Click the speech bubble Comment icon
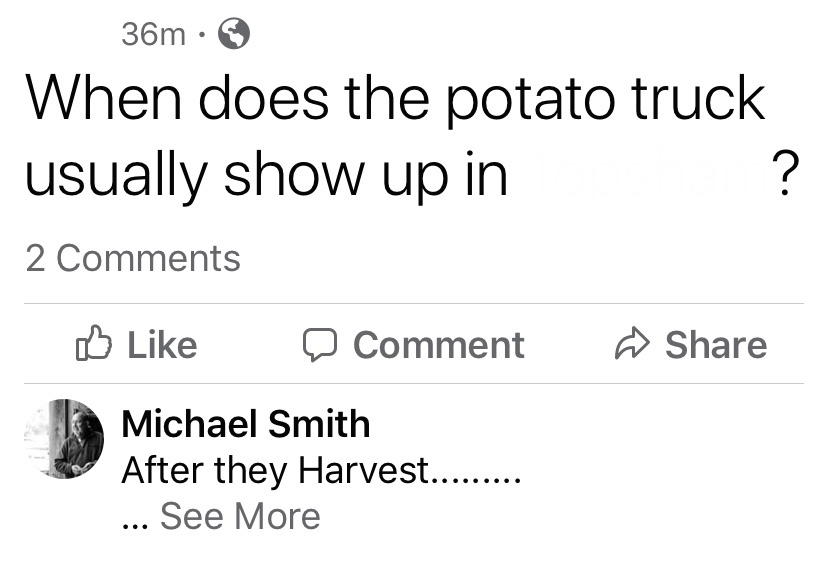Image resolution: width=828 pixels, height=568 pixels. click(319, 345)
